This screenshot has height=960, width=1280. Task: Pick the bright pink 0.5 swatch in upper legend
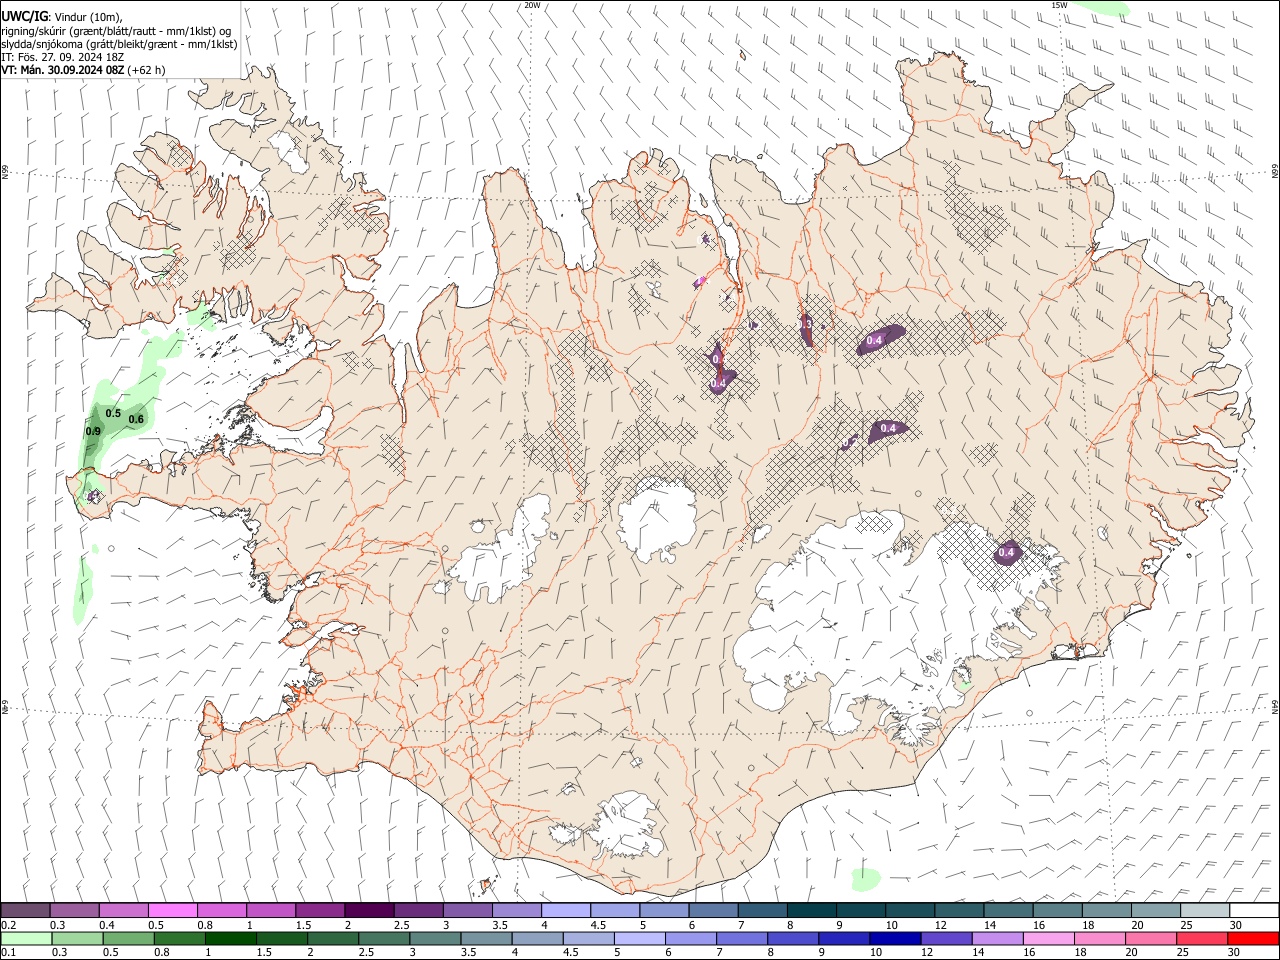coord(173,911)
